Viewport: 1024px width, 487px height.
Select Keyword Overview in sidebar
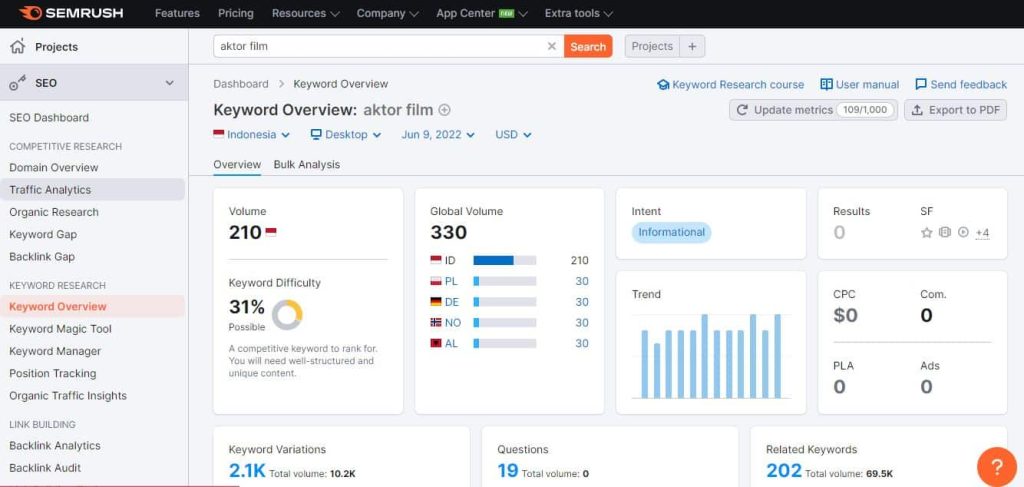[92, 306]
